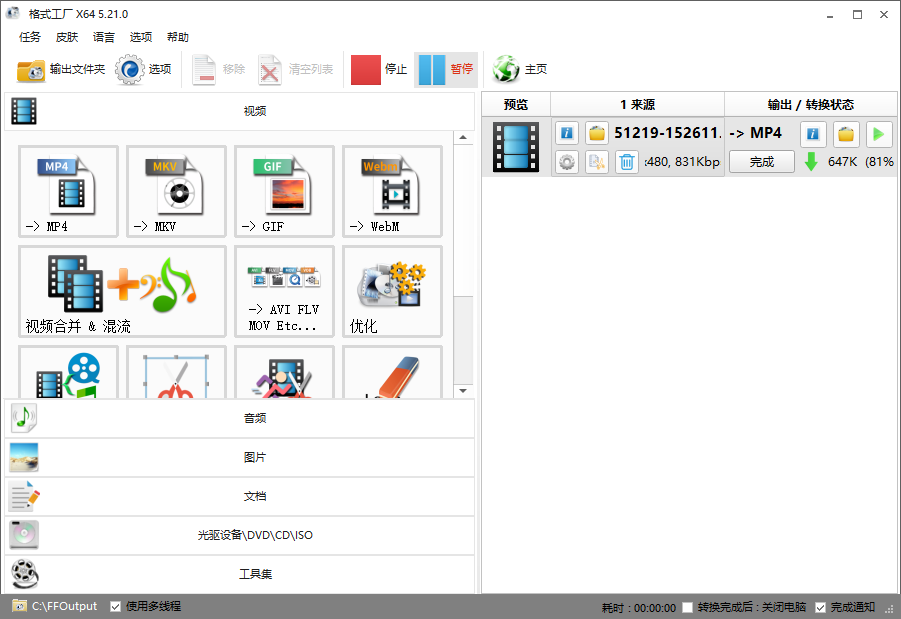Expand the 音频 audio section

click(x=240, y=418)
